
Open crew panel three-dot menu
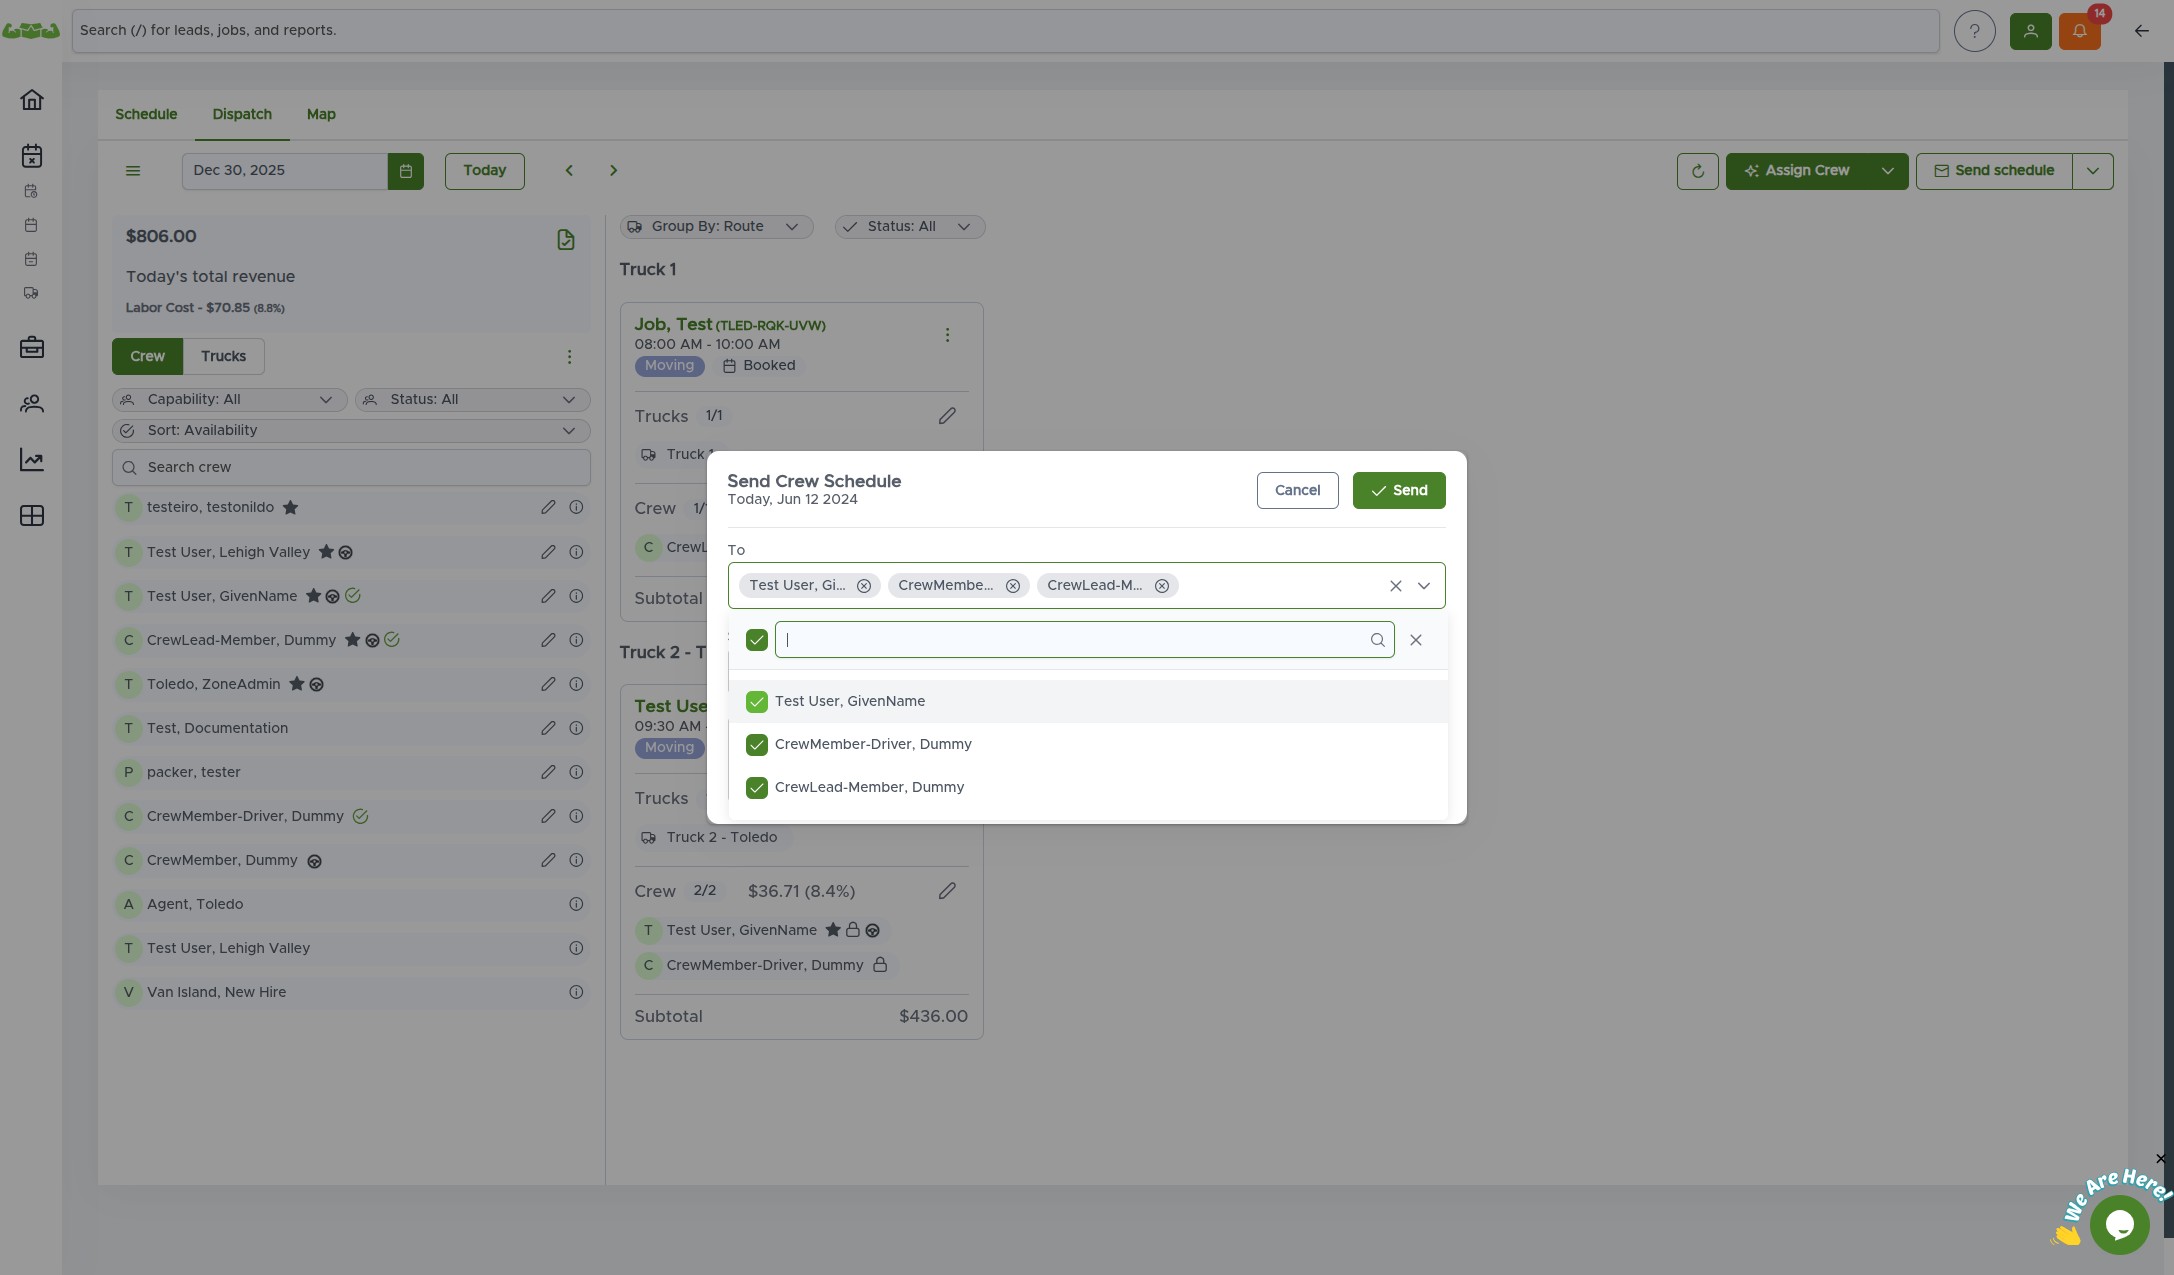569,357
